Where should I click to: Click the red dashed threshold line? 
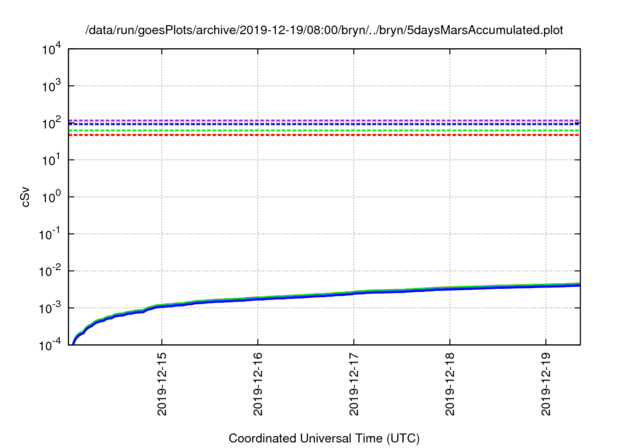324,135
